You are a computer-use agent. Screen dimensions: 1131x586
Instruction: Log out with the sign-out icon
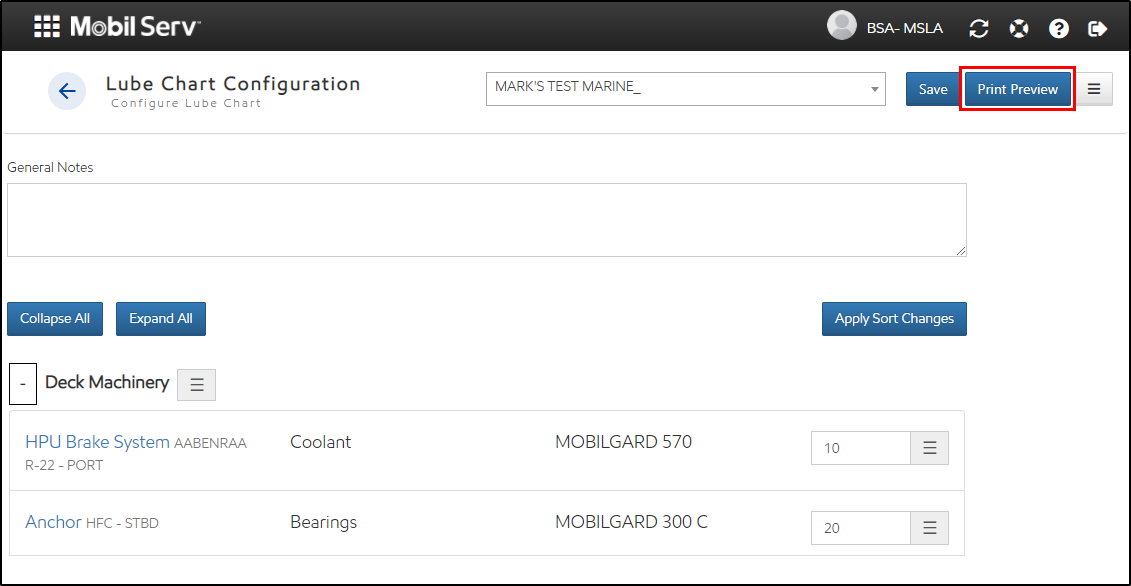1097,27
